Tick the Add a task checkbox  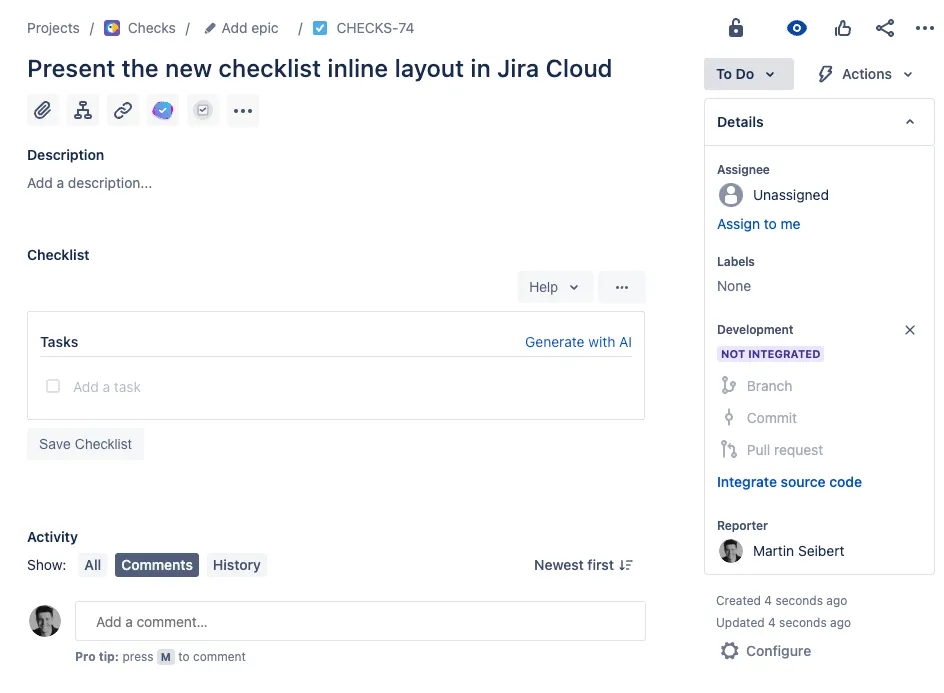click(x=53, y=386)
